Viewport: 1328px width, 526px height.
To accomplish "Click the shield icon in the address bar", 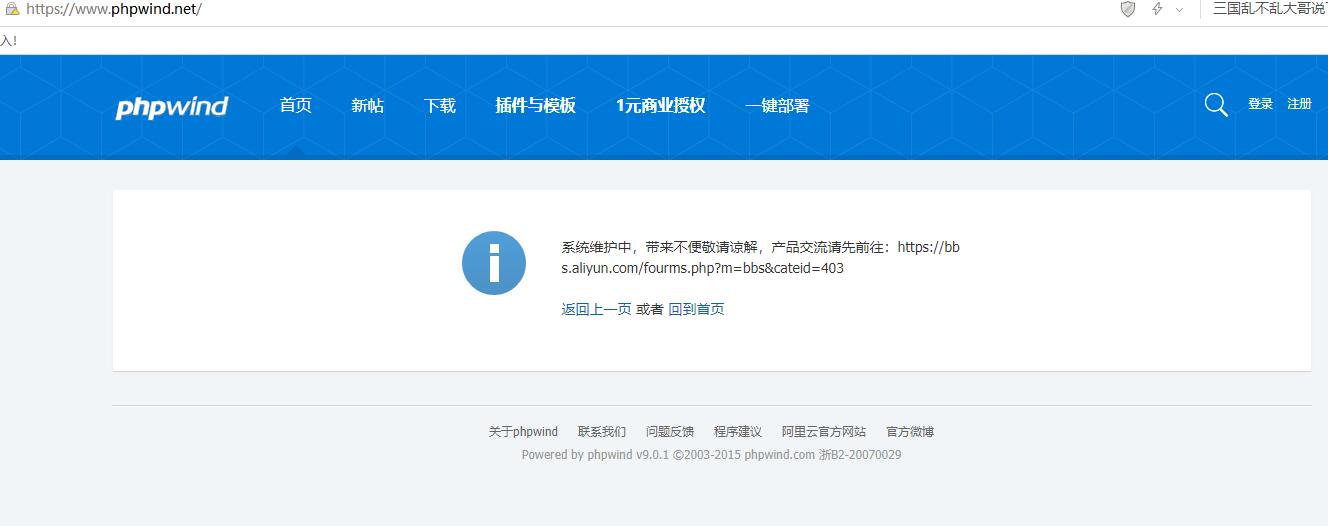I will (x=1128, y=9).
